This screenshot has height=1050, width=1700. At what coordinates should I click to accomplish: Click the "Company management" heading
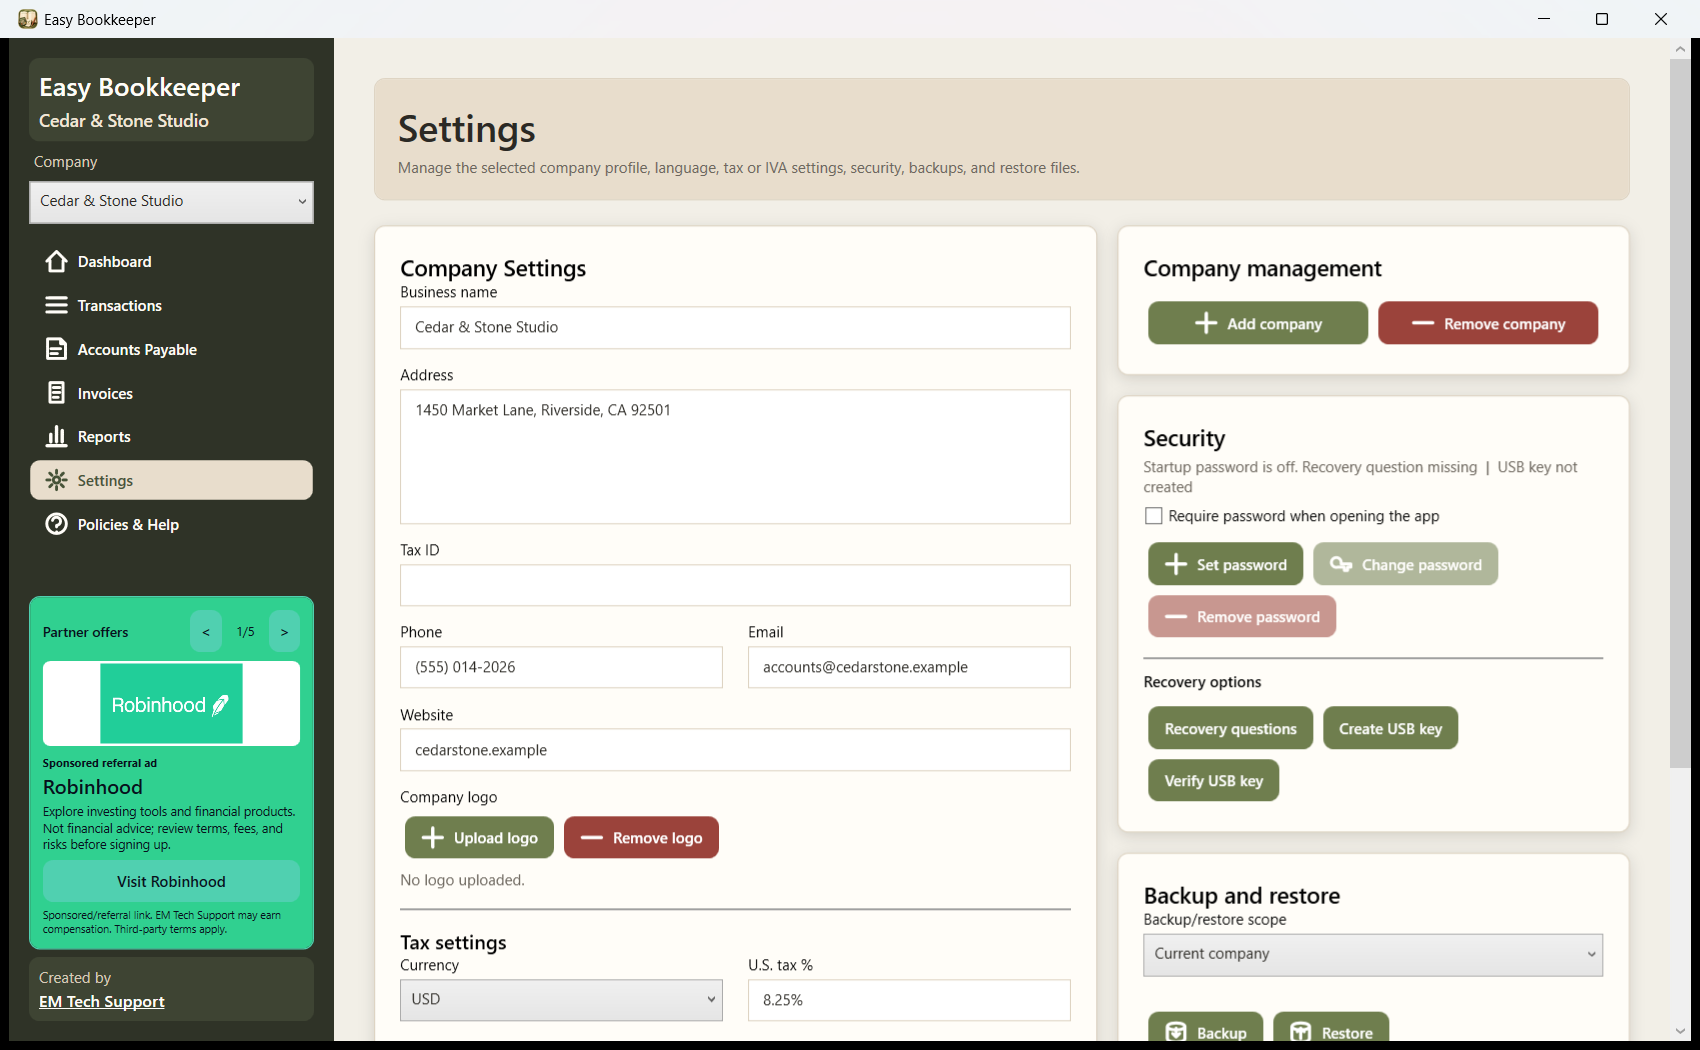(1262, 268)
